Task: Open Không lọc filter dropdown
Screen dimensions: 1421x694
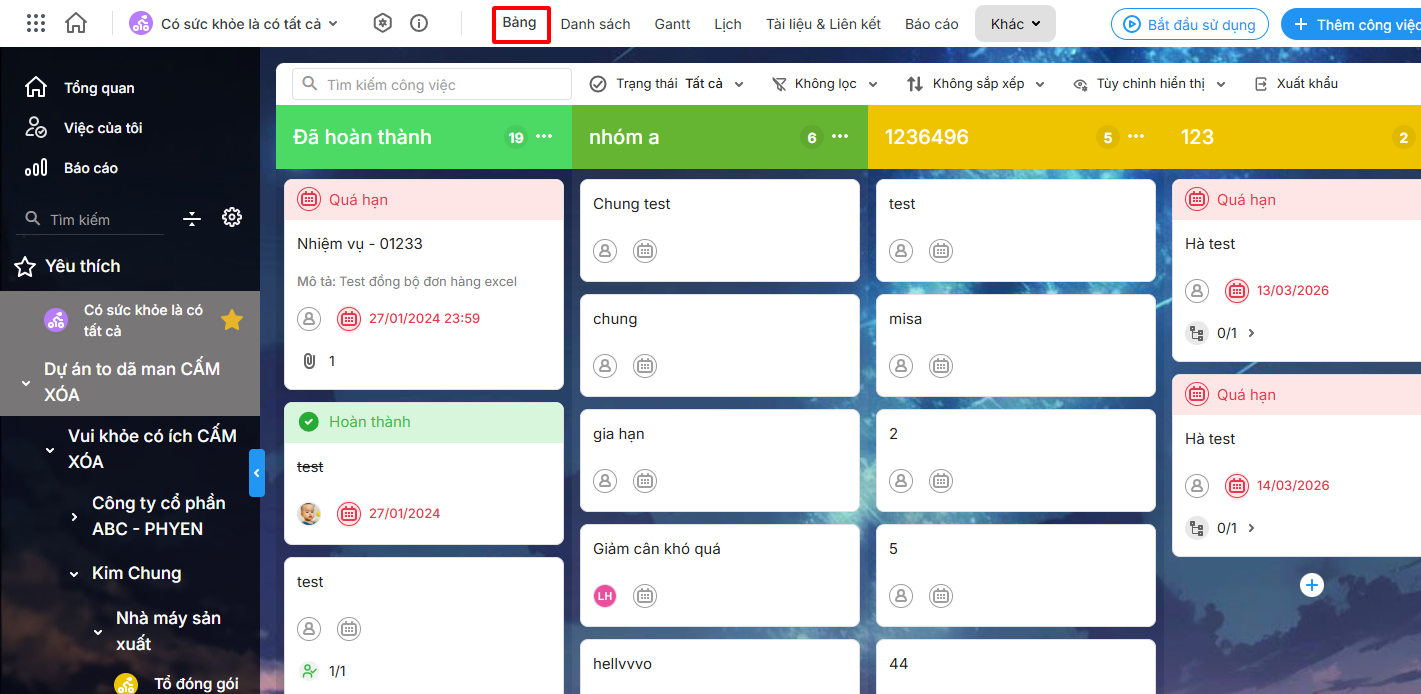Action: pos(825,84)
